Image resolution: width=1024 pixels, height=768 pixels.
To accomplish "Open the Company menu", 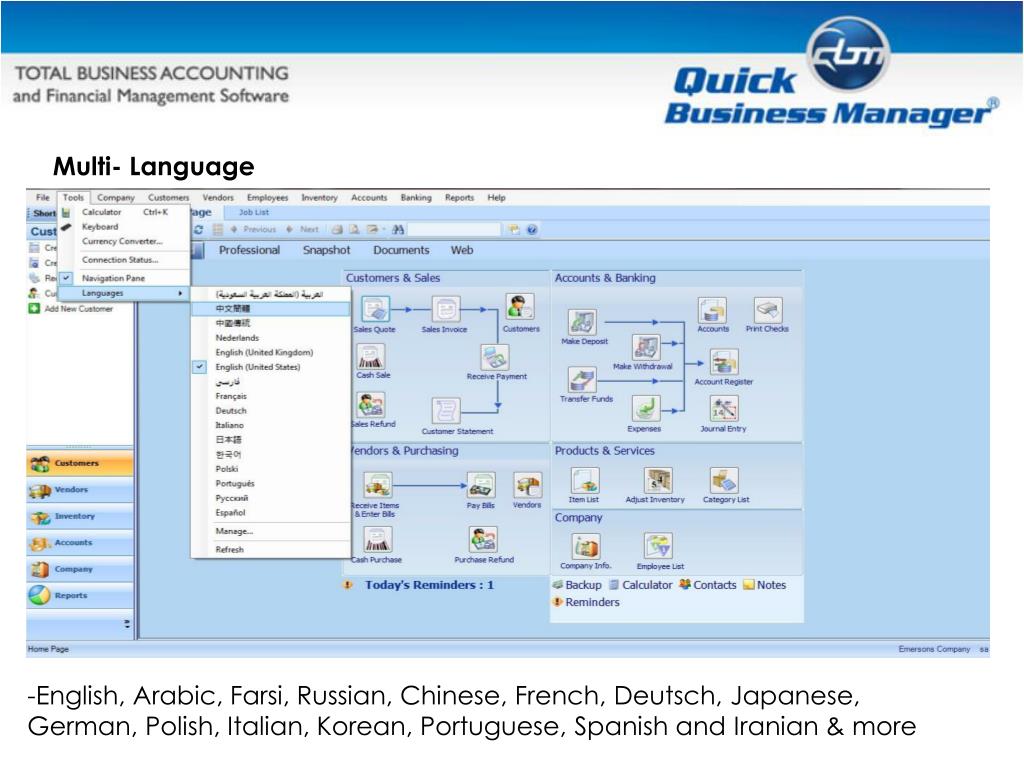I will [x=116, y=197].
